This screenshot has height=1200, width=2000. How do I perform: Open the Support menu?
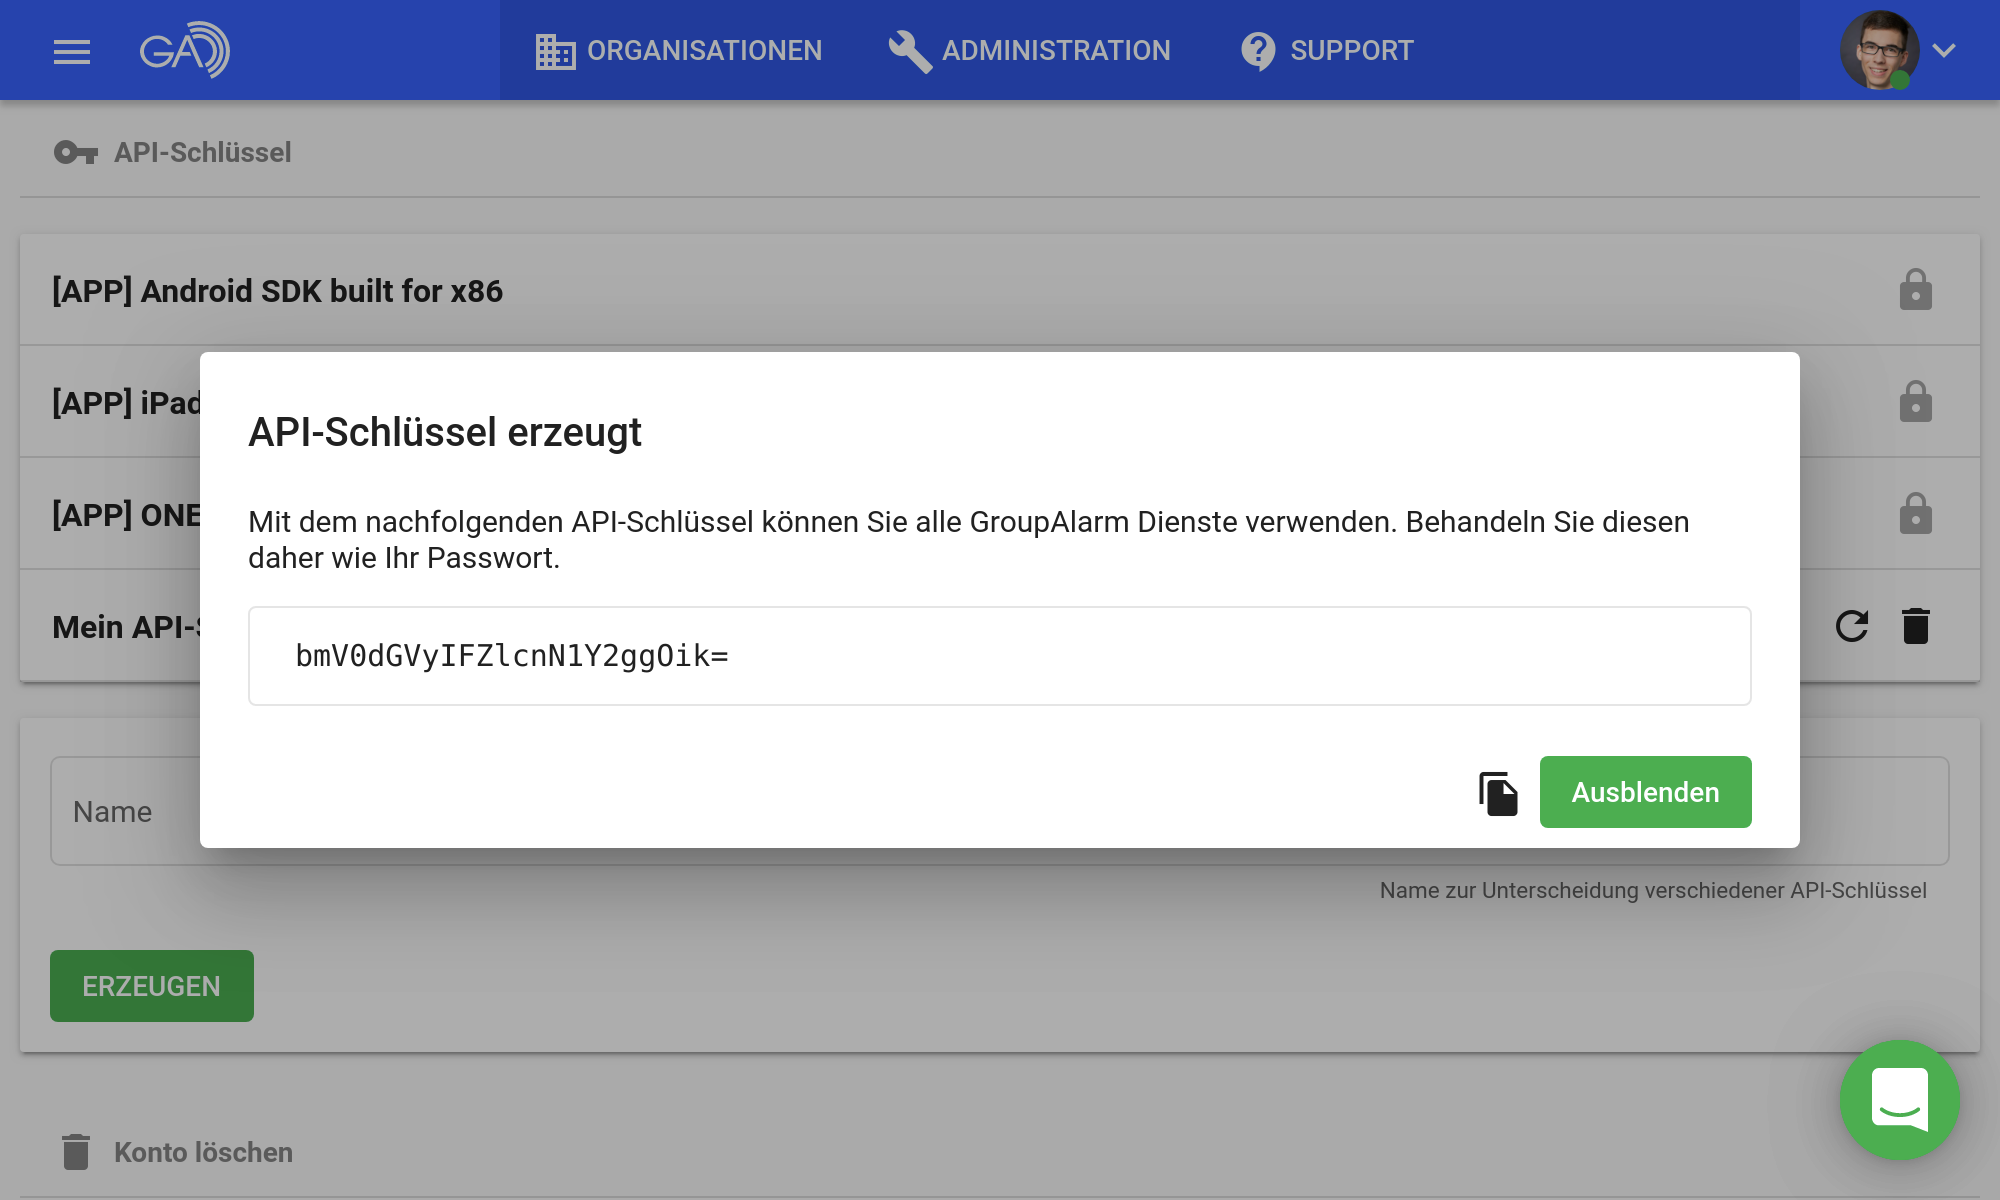click(1327, 51)
